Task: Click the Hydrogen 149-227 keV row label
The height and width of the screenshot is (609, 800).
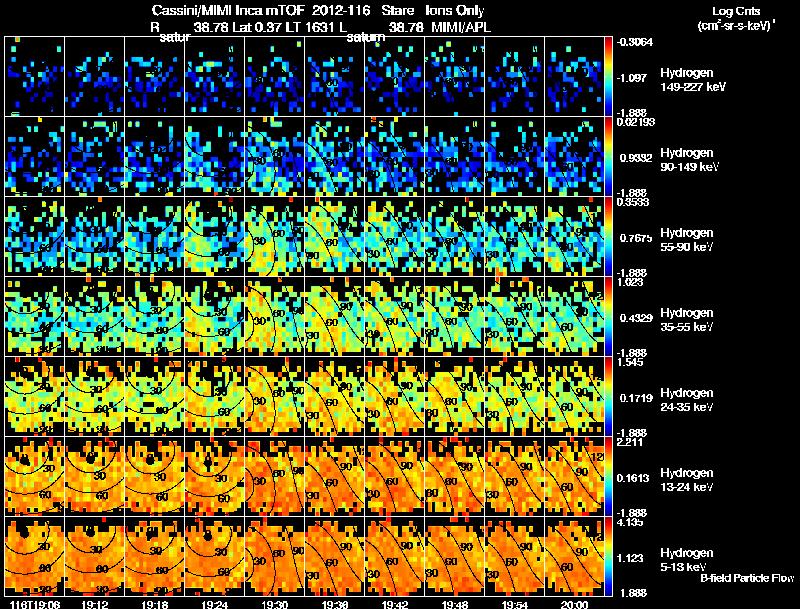Action: 693,80
